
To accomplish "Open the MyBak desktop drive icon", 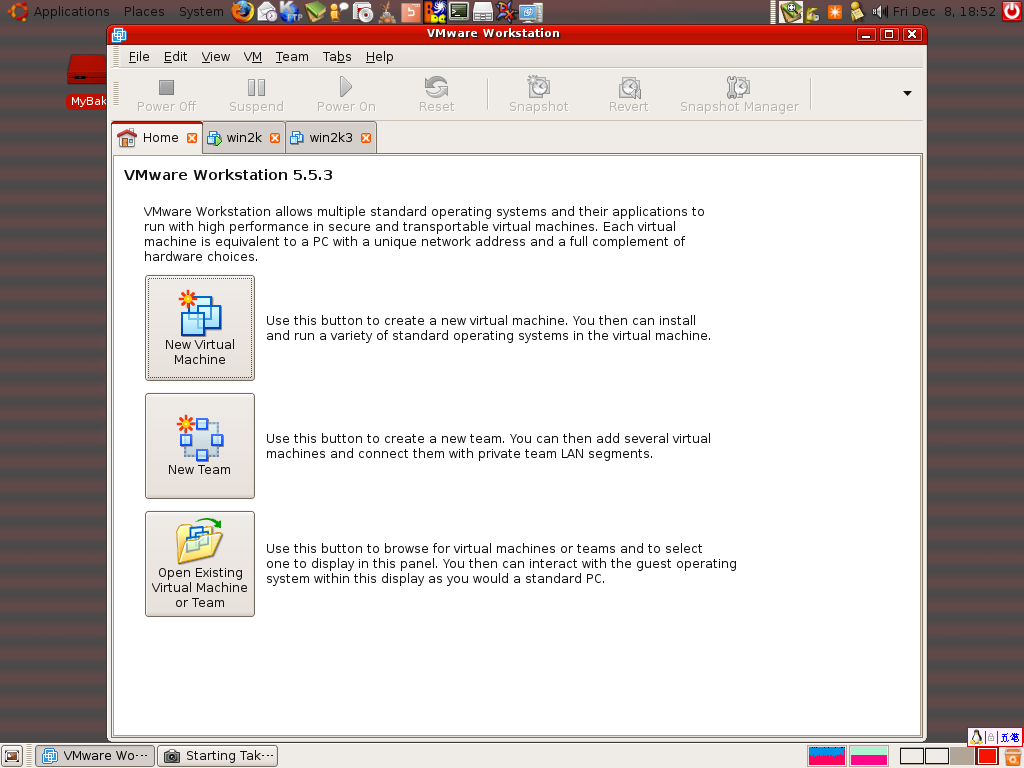I will point(87,80).
